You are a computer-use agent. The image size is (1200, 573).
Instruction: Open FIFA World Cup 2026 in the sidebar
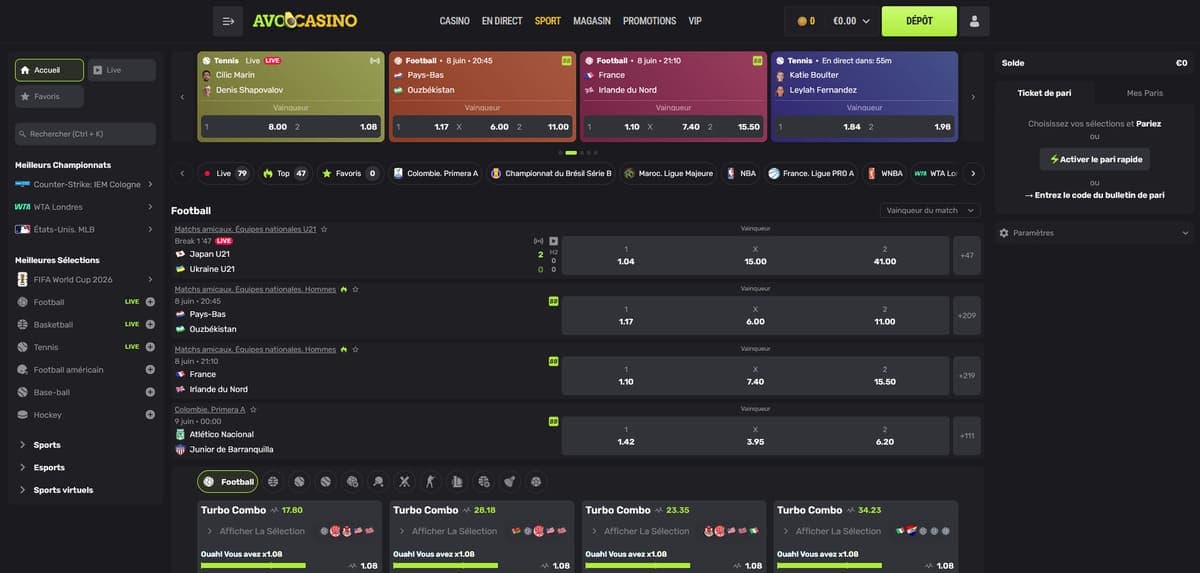click(x=85, y=280)
